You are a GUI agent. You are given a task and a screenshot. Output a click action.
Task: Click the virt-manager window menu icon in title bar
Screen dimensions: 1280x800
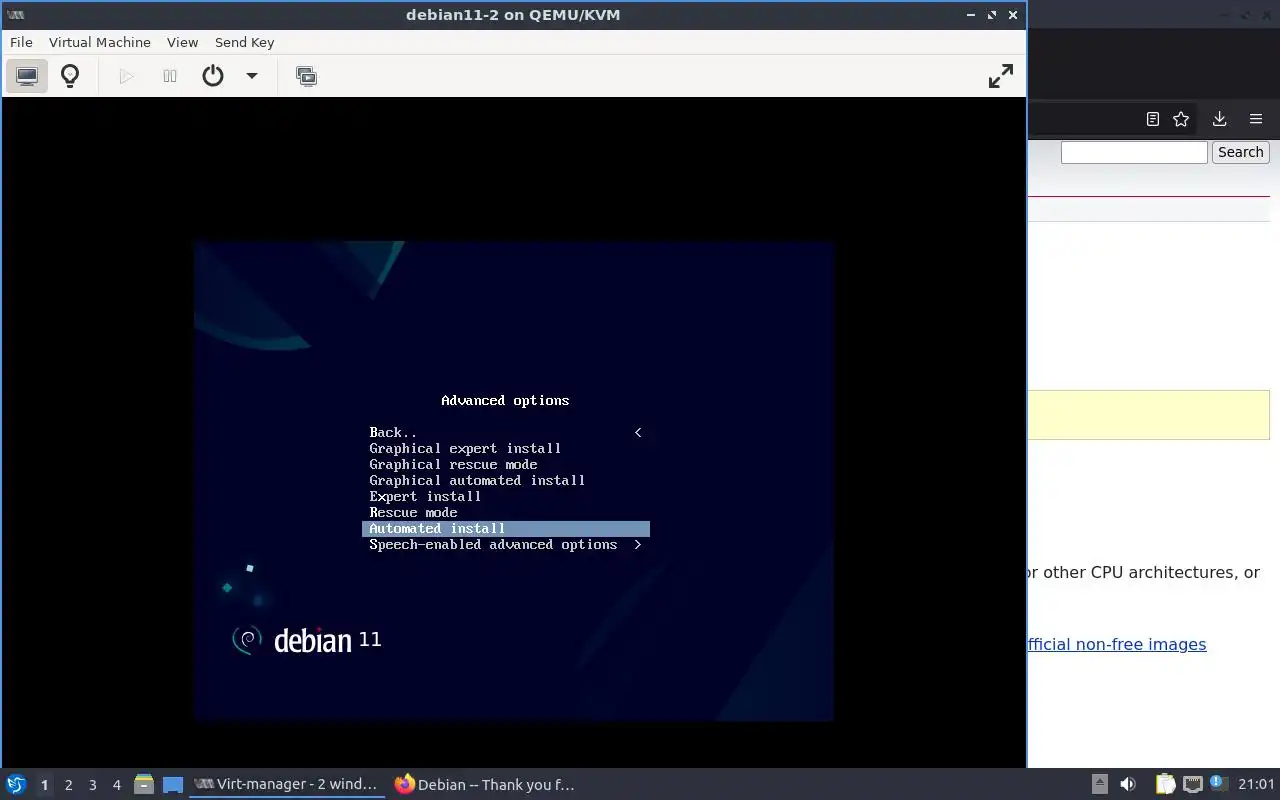(x=16, y=15)
